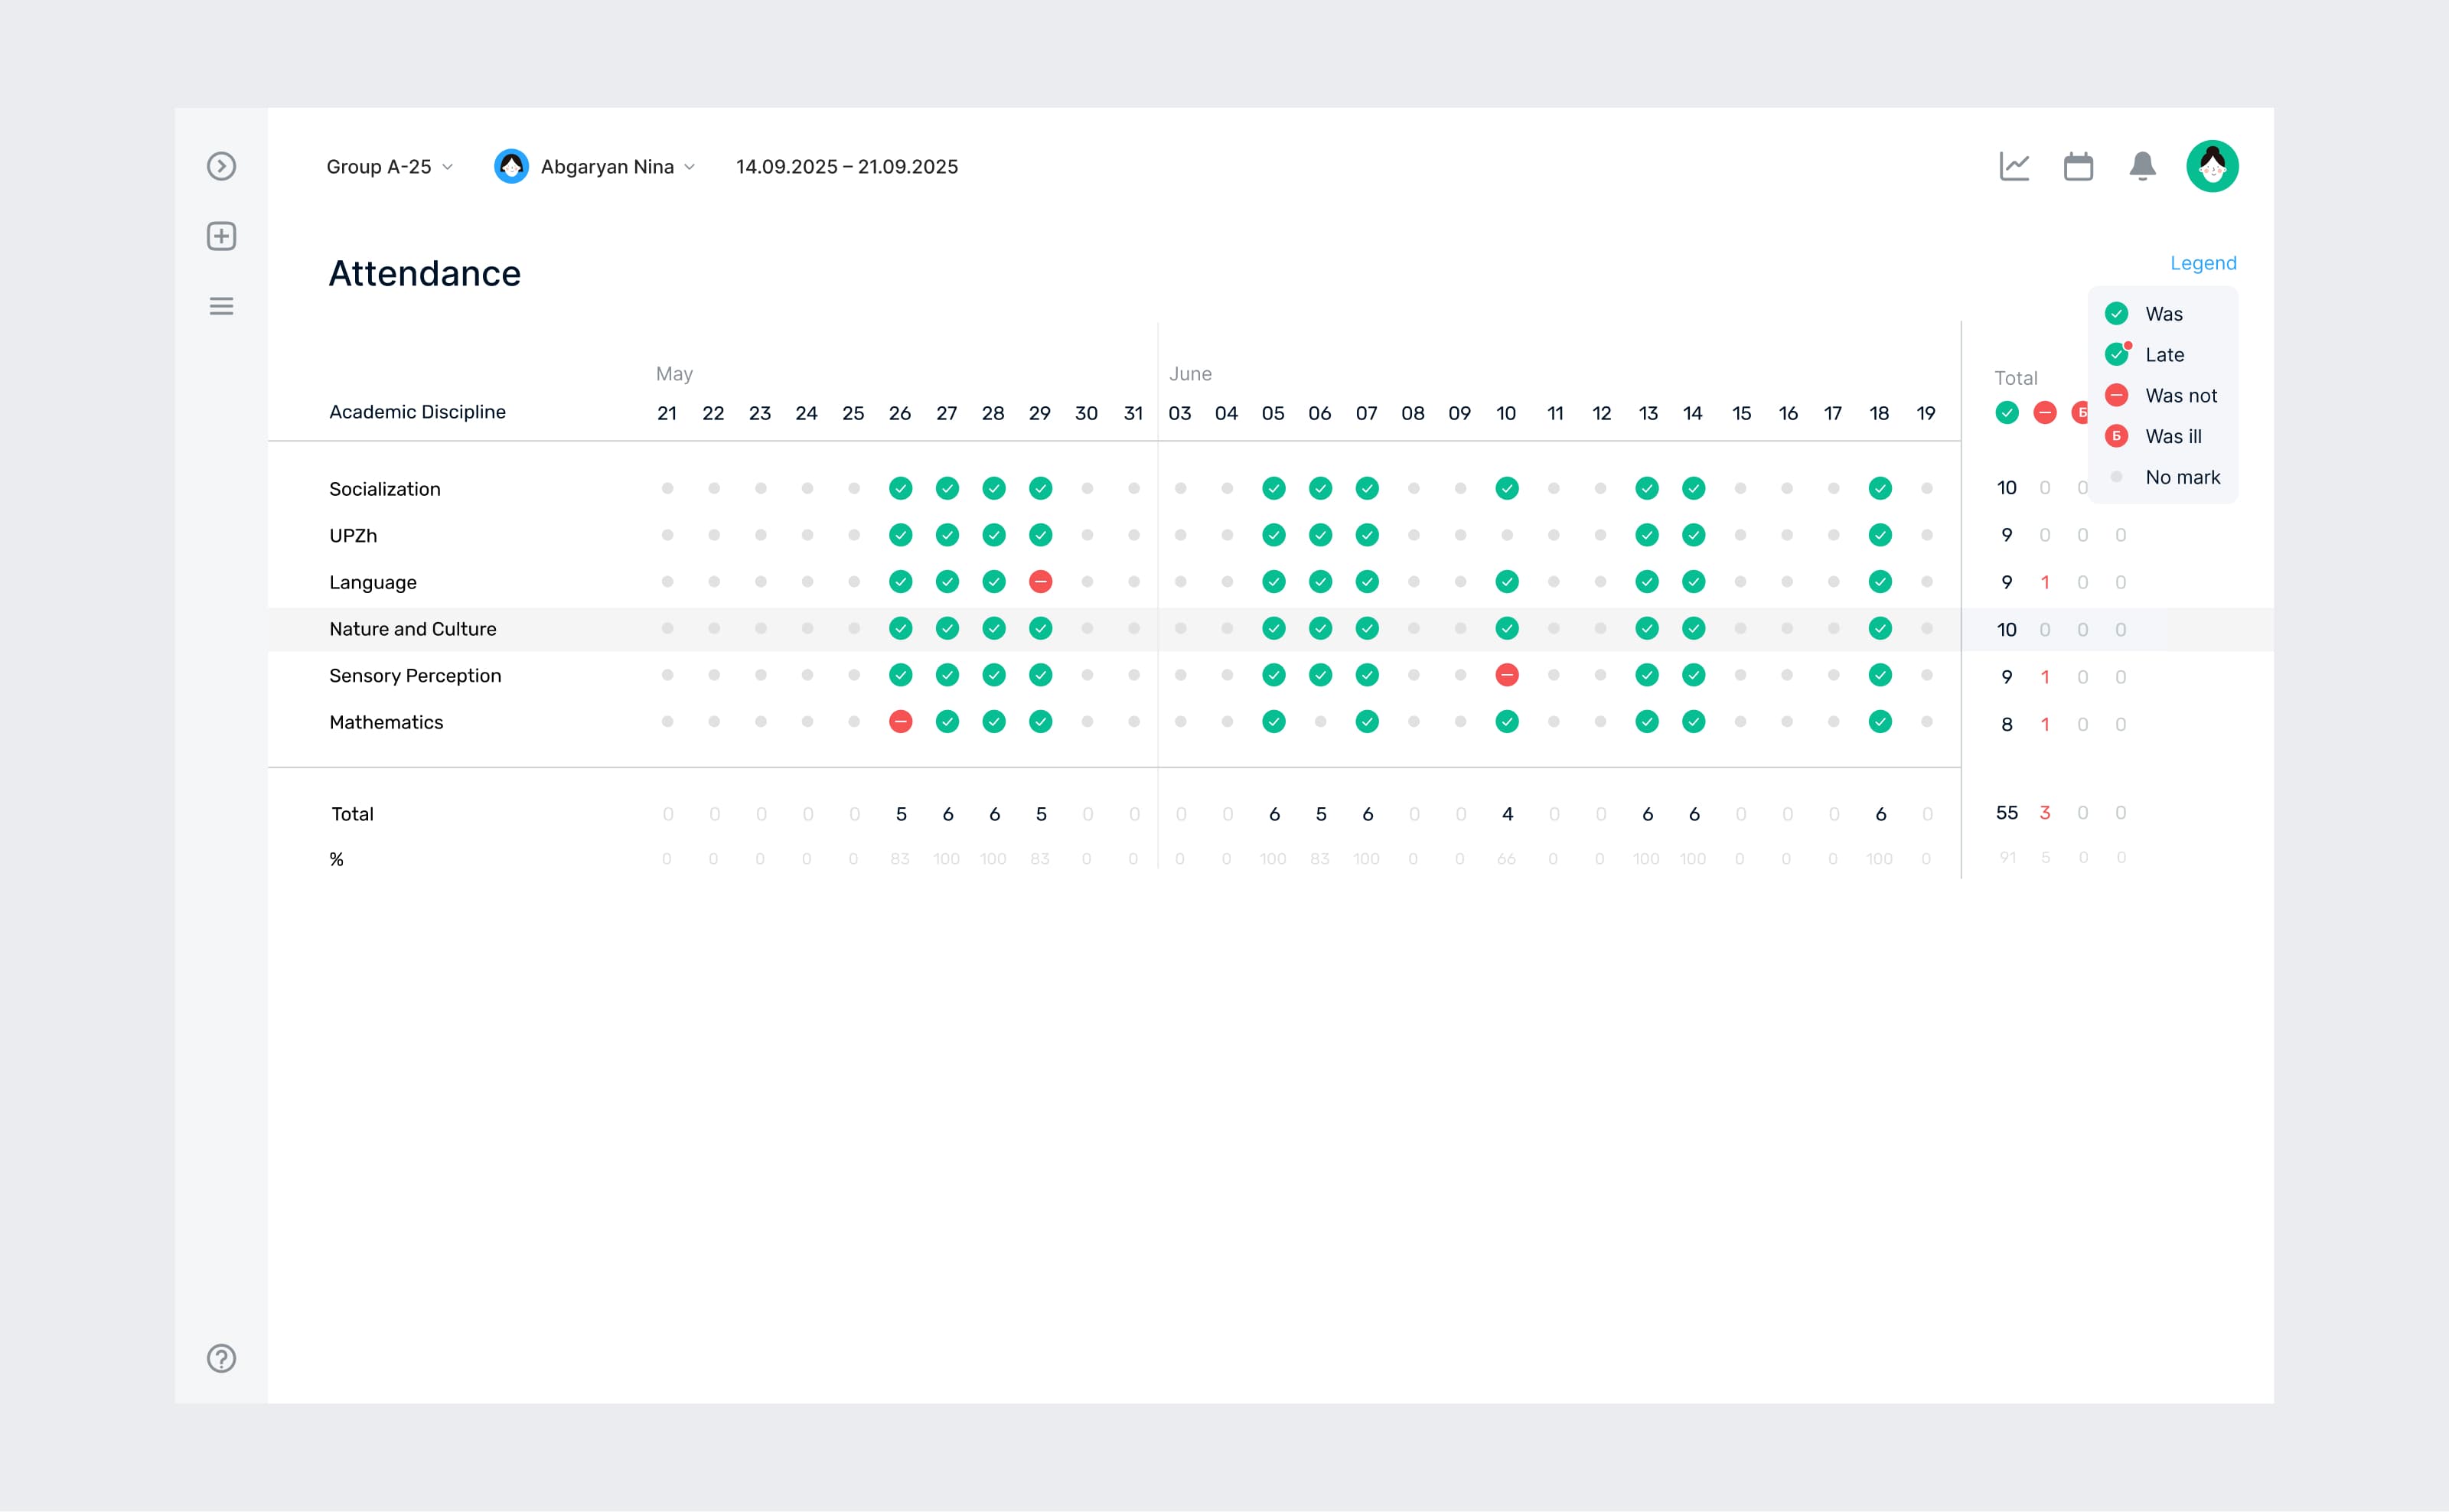Click the Legend link
Viewport: 2449px width, 1512px height.
click(2204, 263)
